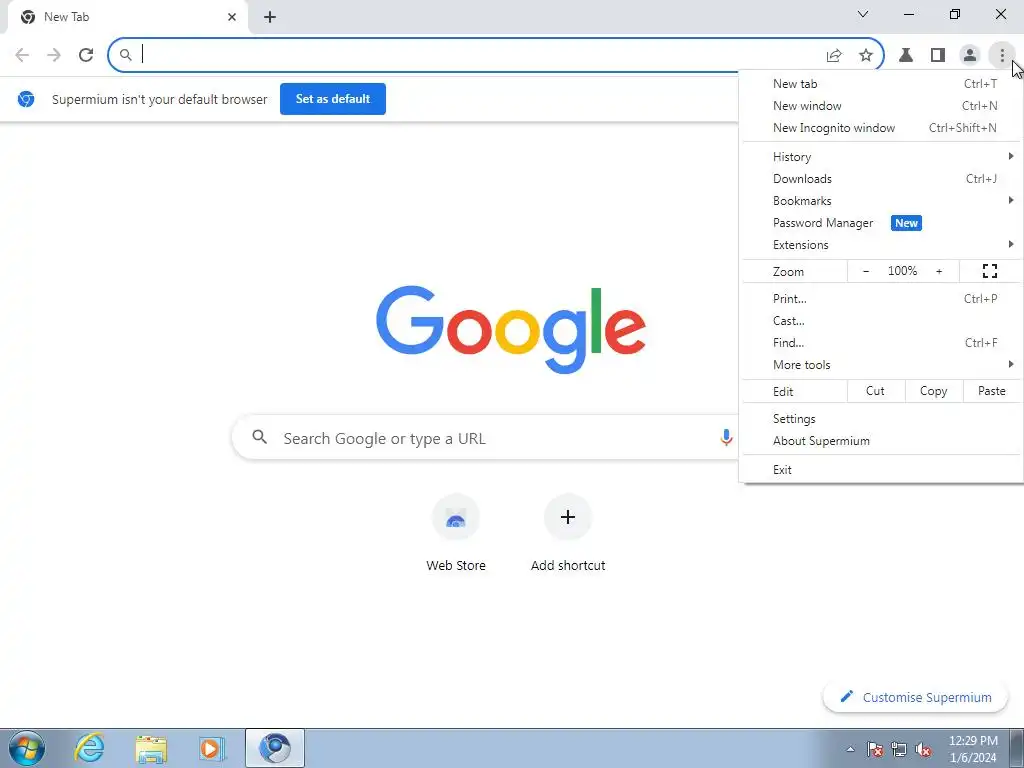Click the Google logo
This screenshot has height=768, width=1024.
pos(511,329)
